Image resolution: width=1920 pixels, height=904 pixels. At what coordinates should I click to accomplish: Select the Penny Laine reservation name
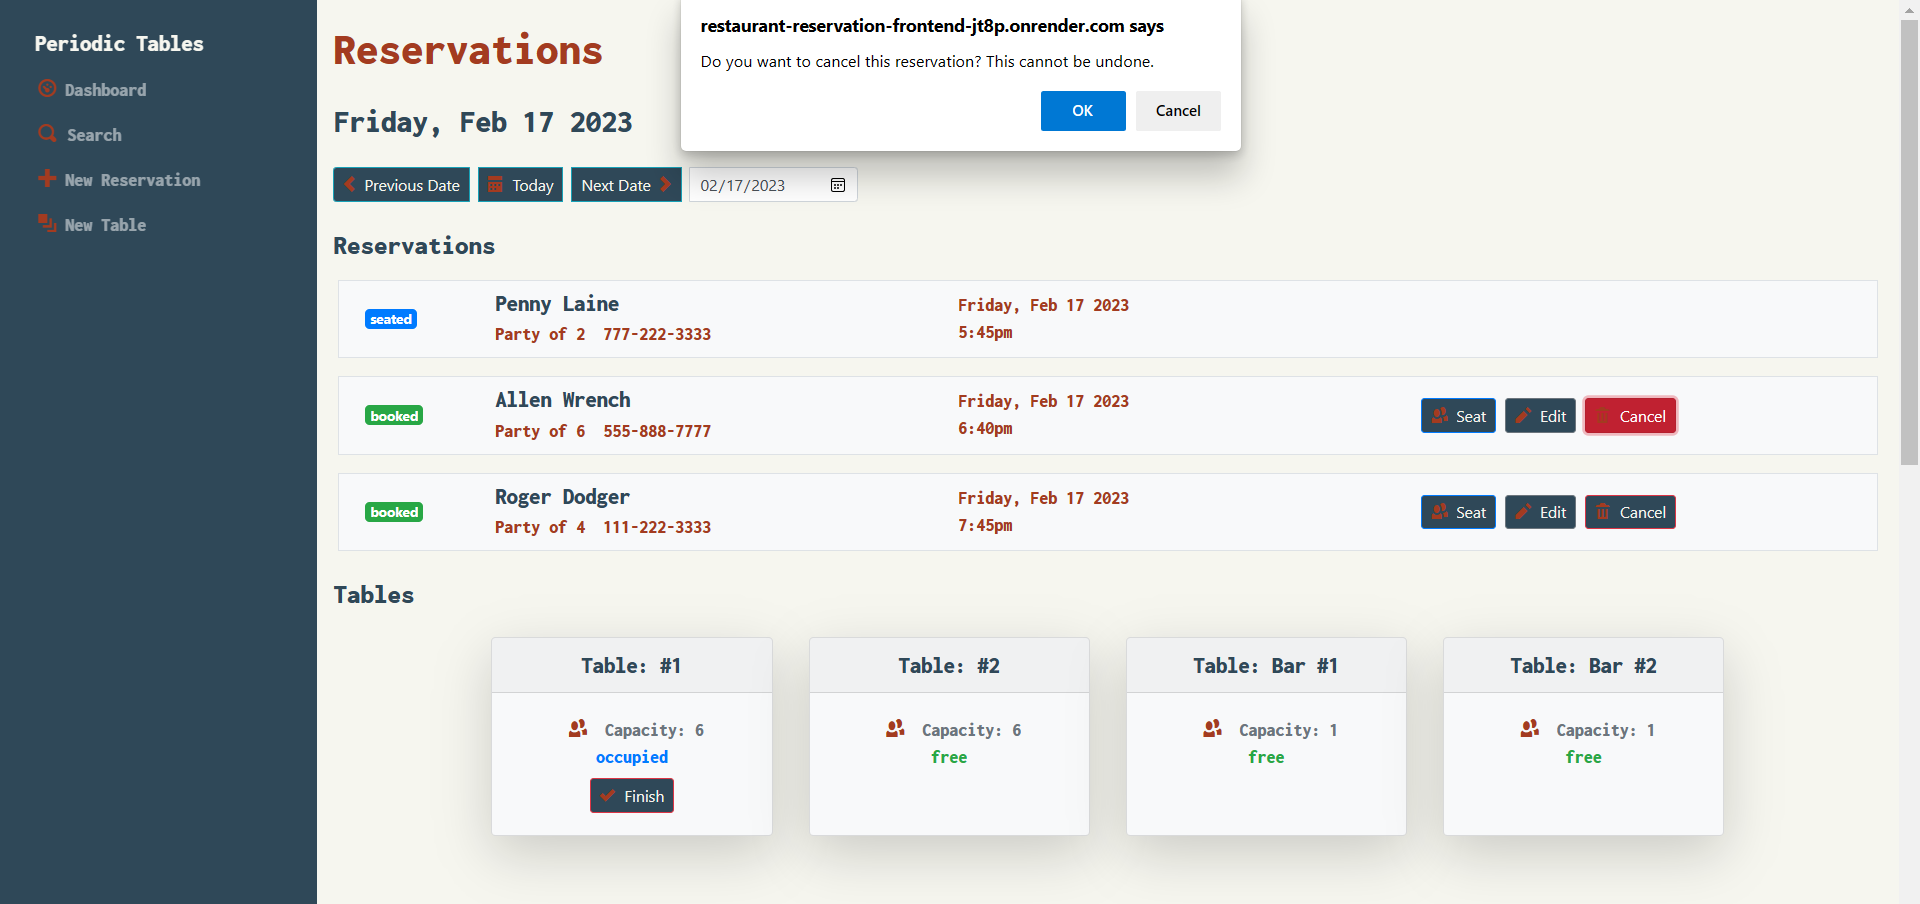tap(557, 304)
